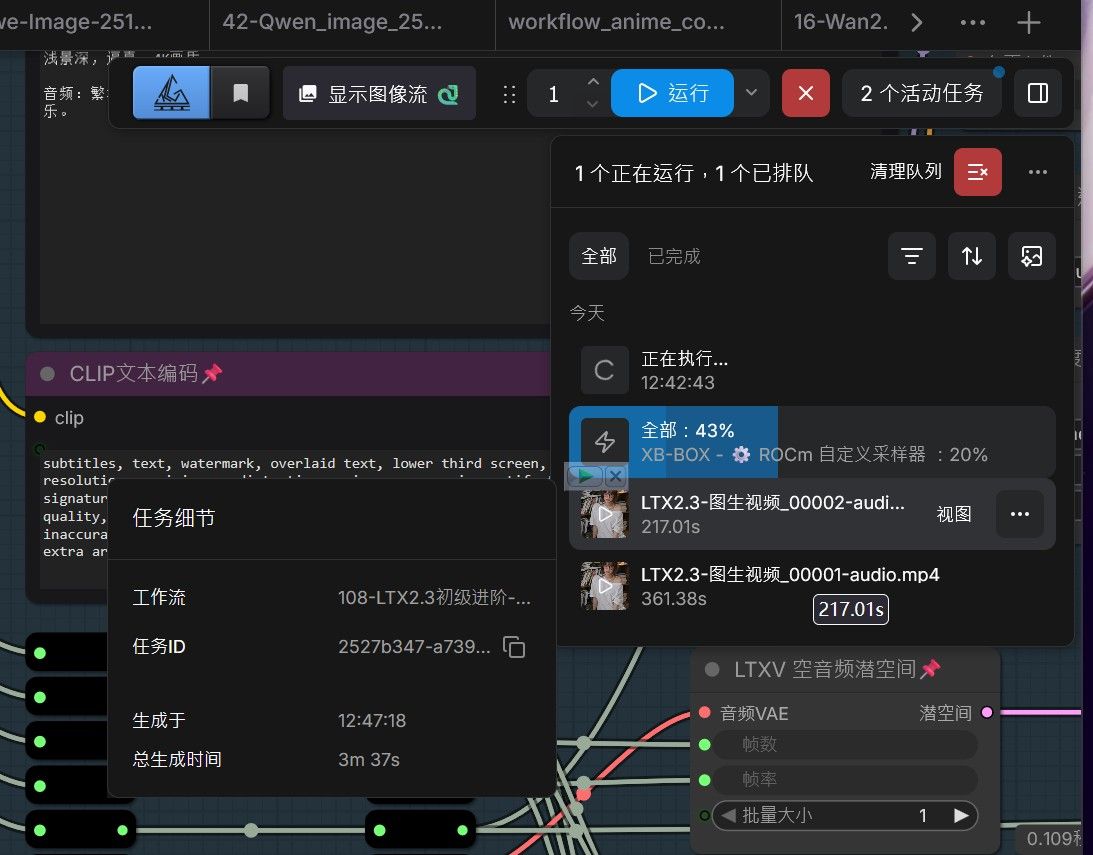Click 视图 on the LTX2.3 00002 item
This screenshot has width=1093, height=855.
(954, 514)
